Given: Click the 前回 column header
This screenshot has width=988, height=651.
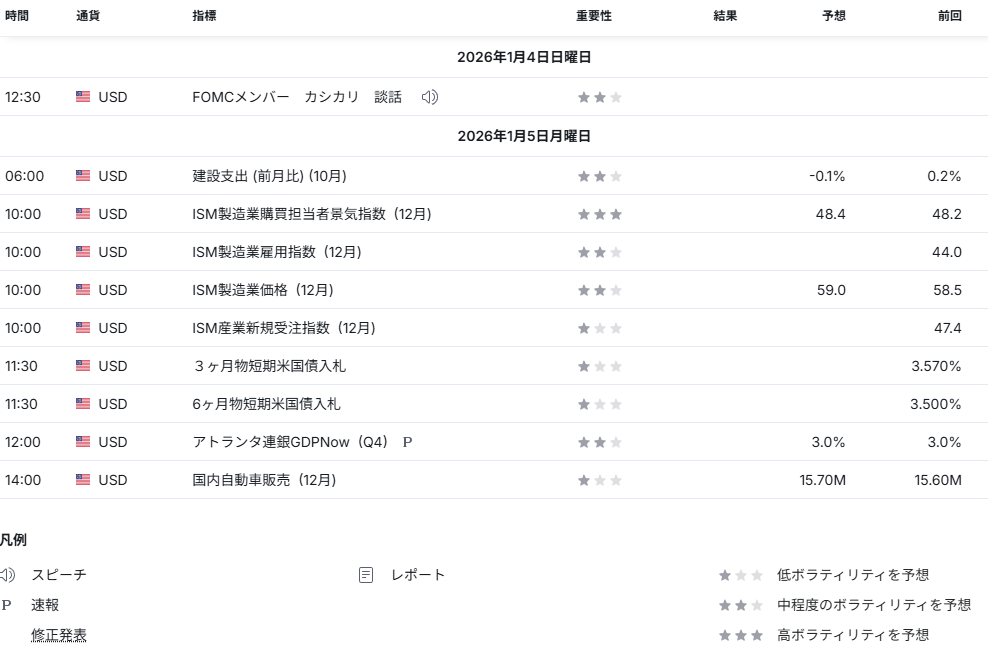Looking at the screenshot, I should (x=949, y=16).
